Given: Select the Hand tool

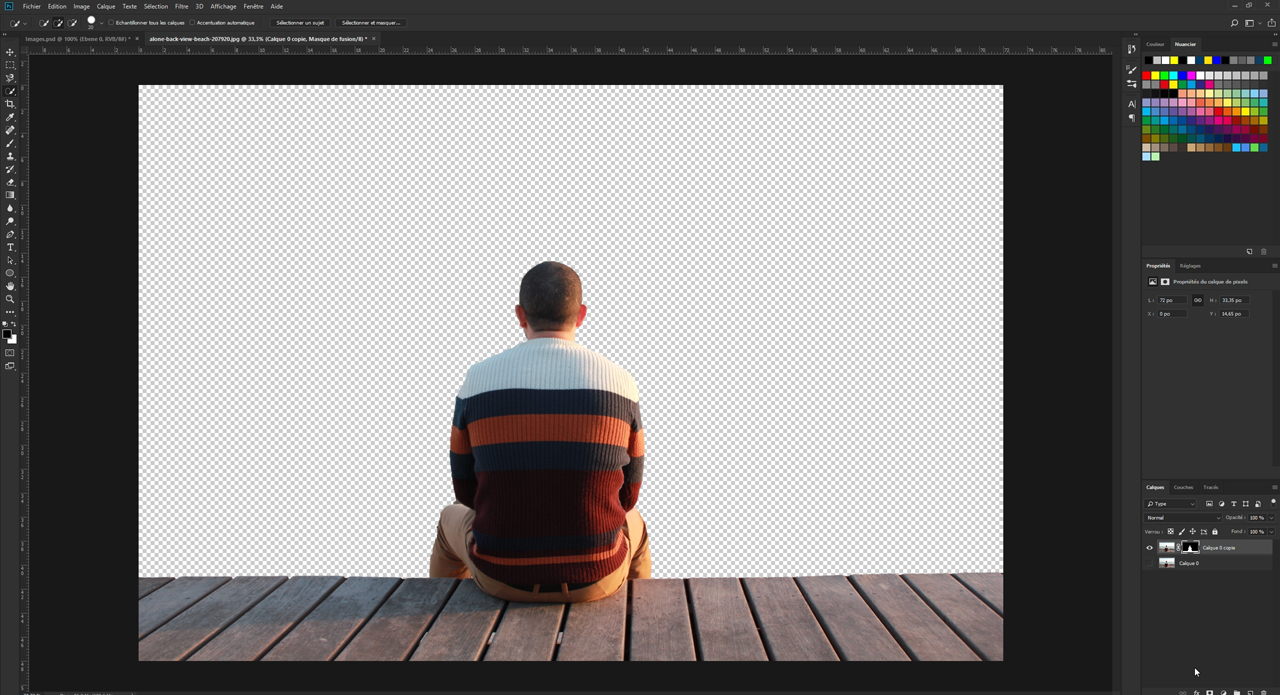Looking at the screenshot, I should coord(10,286).
